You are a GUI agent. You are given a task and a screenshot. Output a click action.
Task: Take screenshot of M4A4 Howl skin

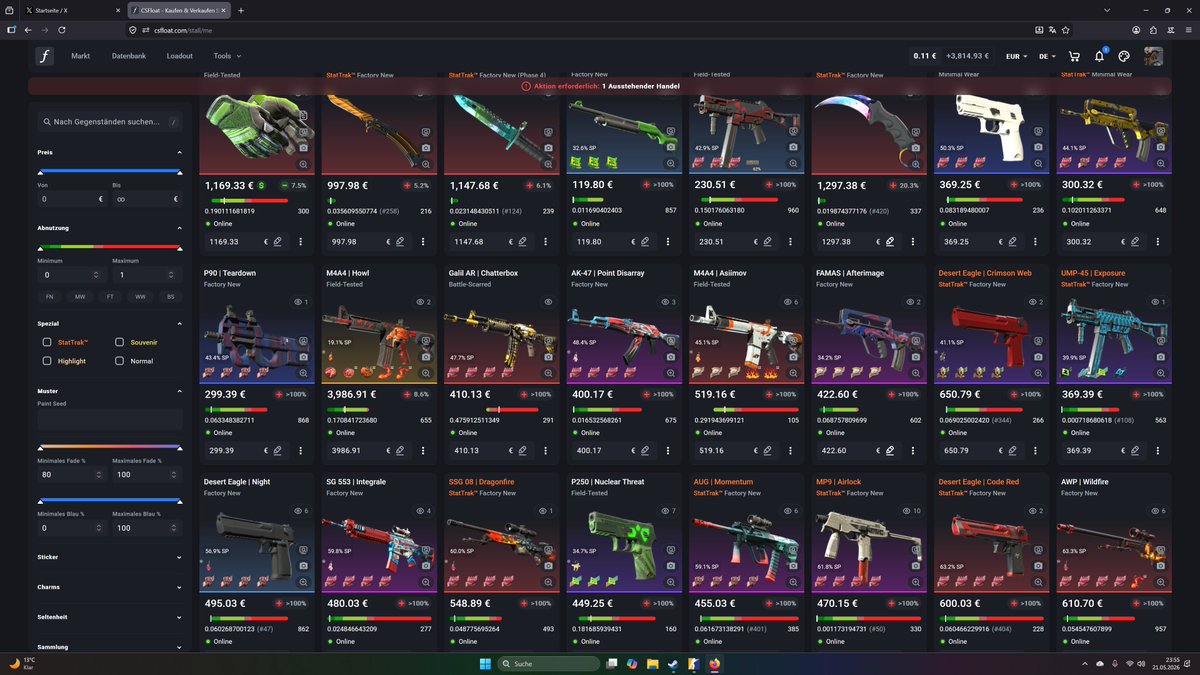coord(426,356)
